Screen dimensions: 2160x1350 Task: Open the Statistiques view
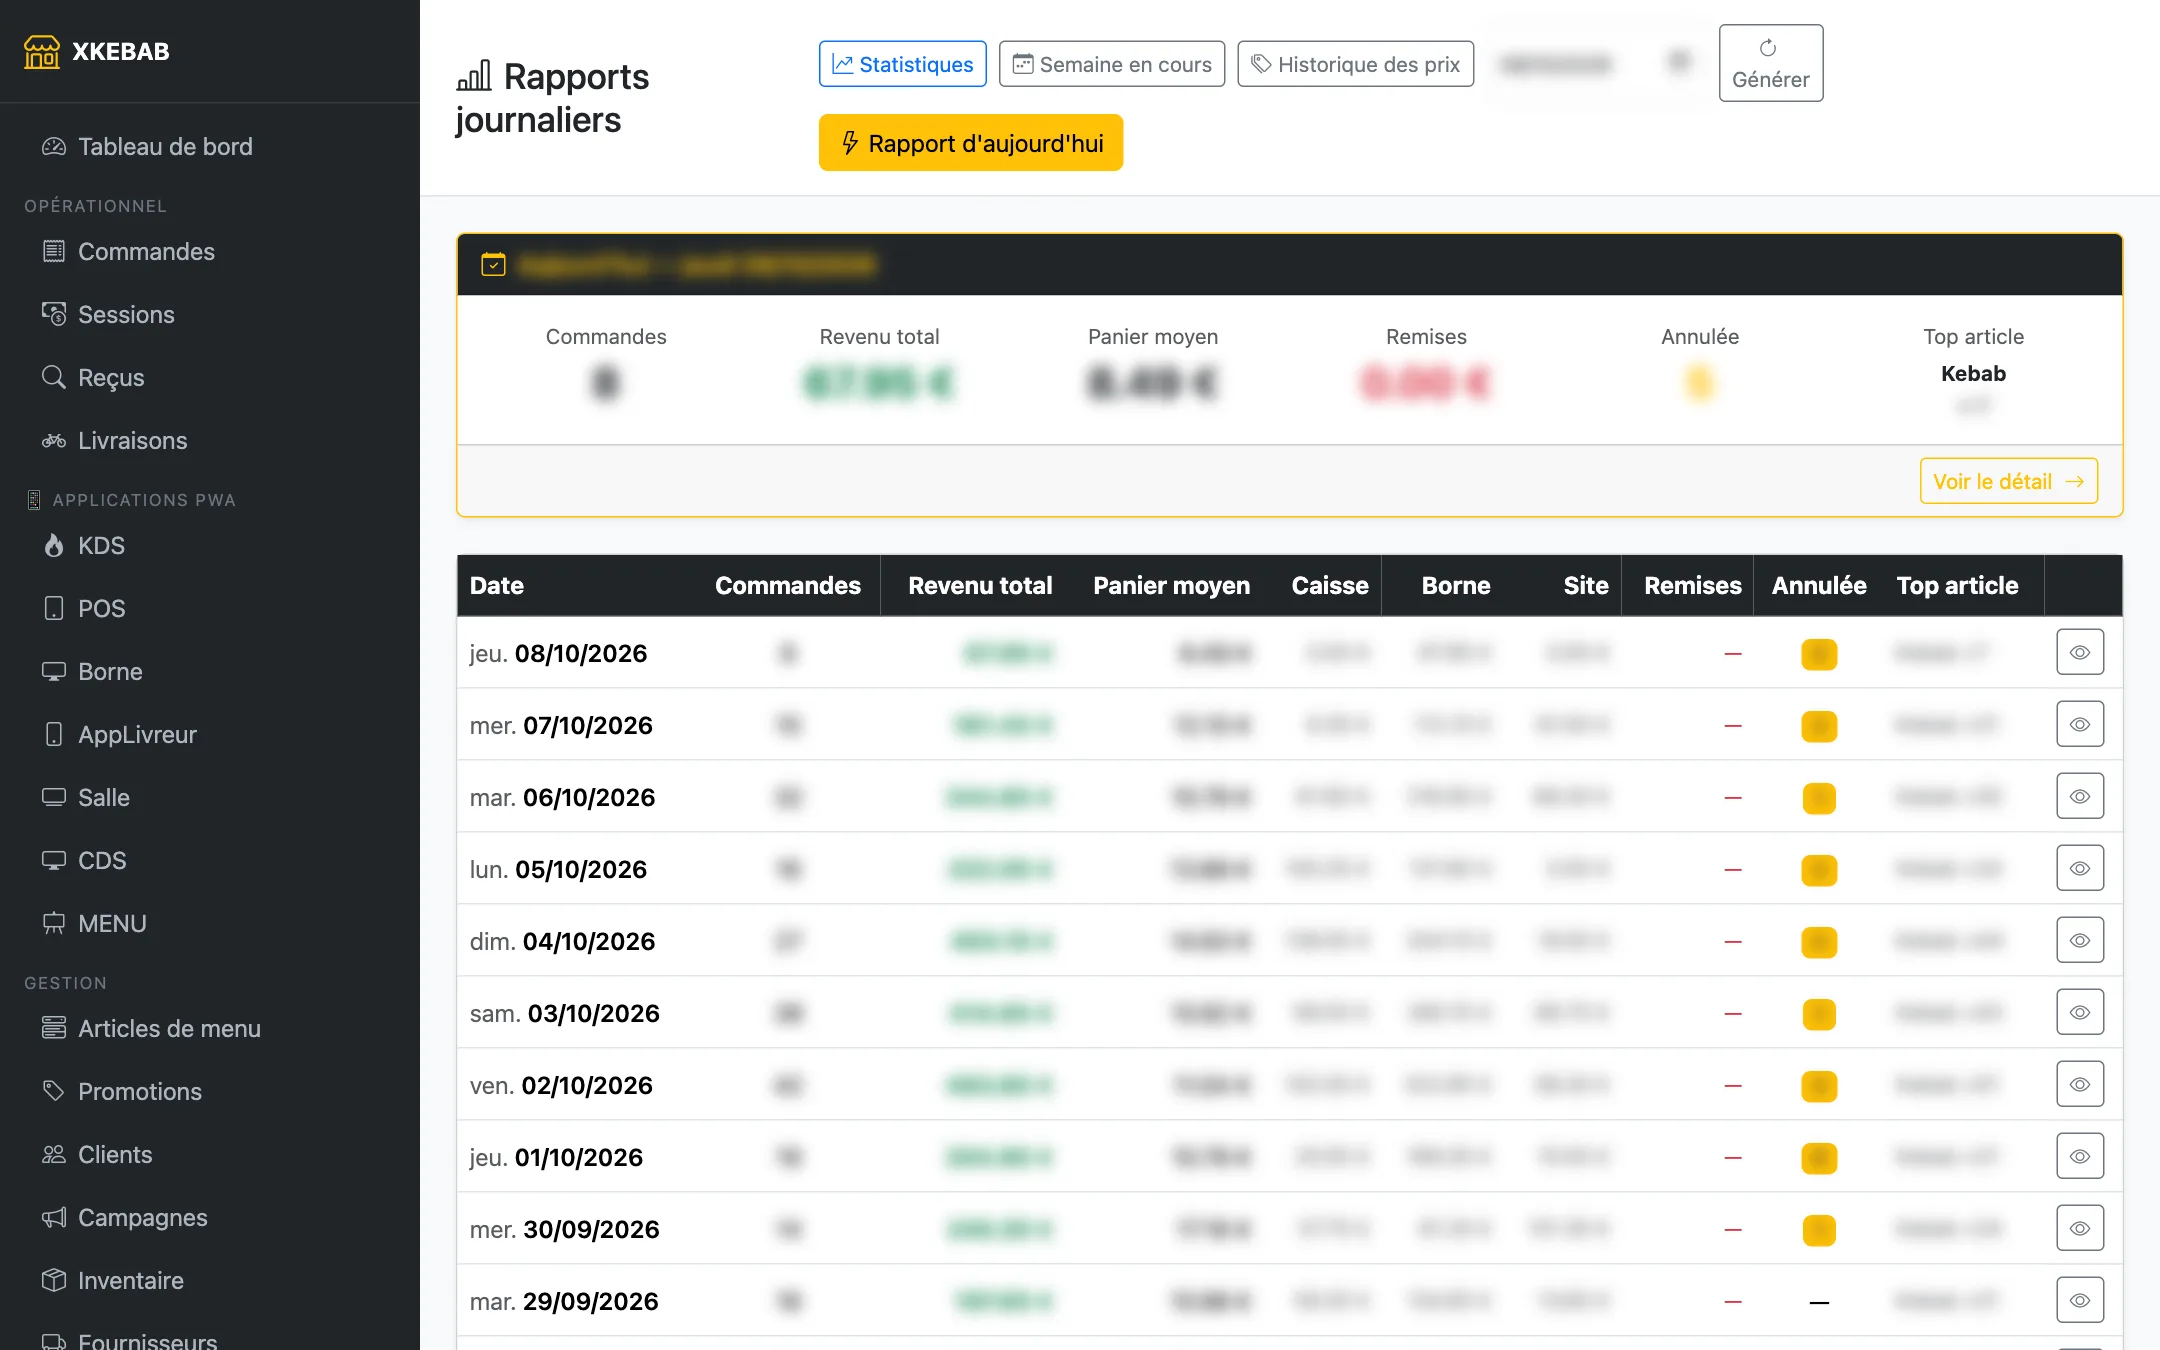point(903,64)
